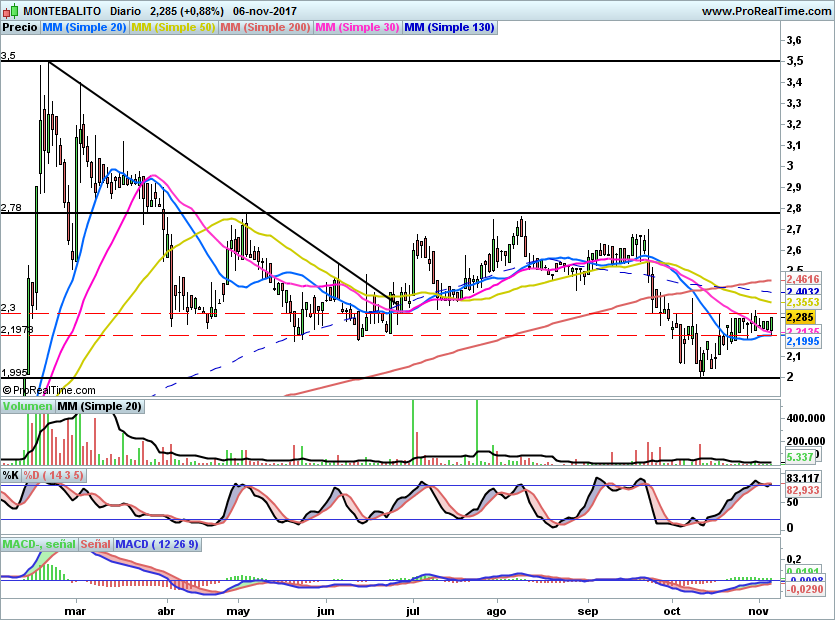Click the Diario timeframe in the title
835x620 pixels.
pyautogui.click(x=126, y=10)
